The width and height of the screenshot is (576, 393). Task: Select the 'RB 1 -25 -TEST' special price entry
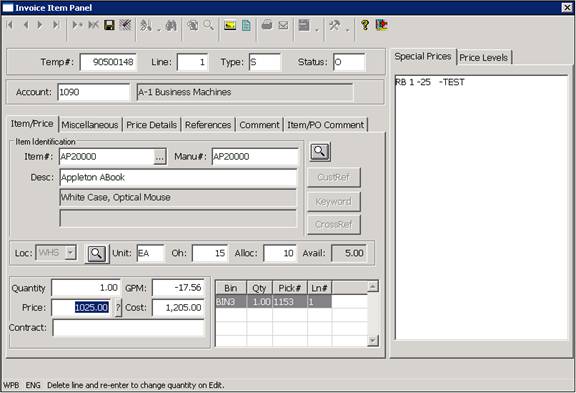tap(430, 82)
